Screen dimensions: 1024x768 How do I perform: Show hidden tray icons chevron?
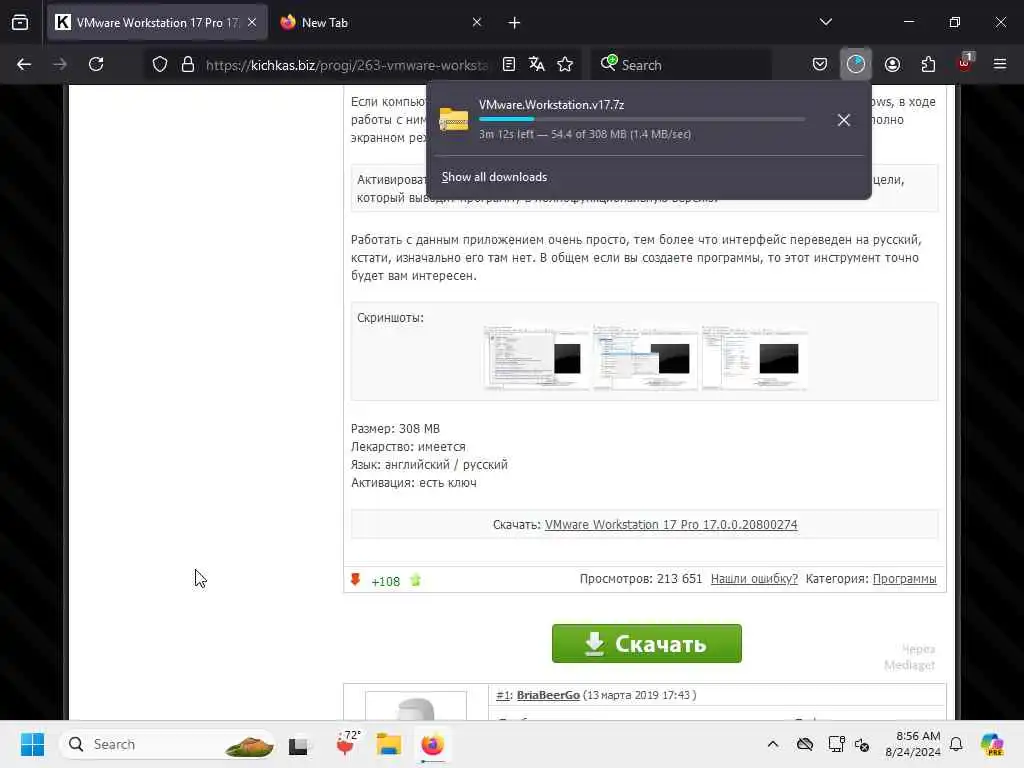point(772,744)
